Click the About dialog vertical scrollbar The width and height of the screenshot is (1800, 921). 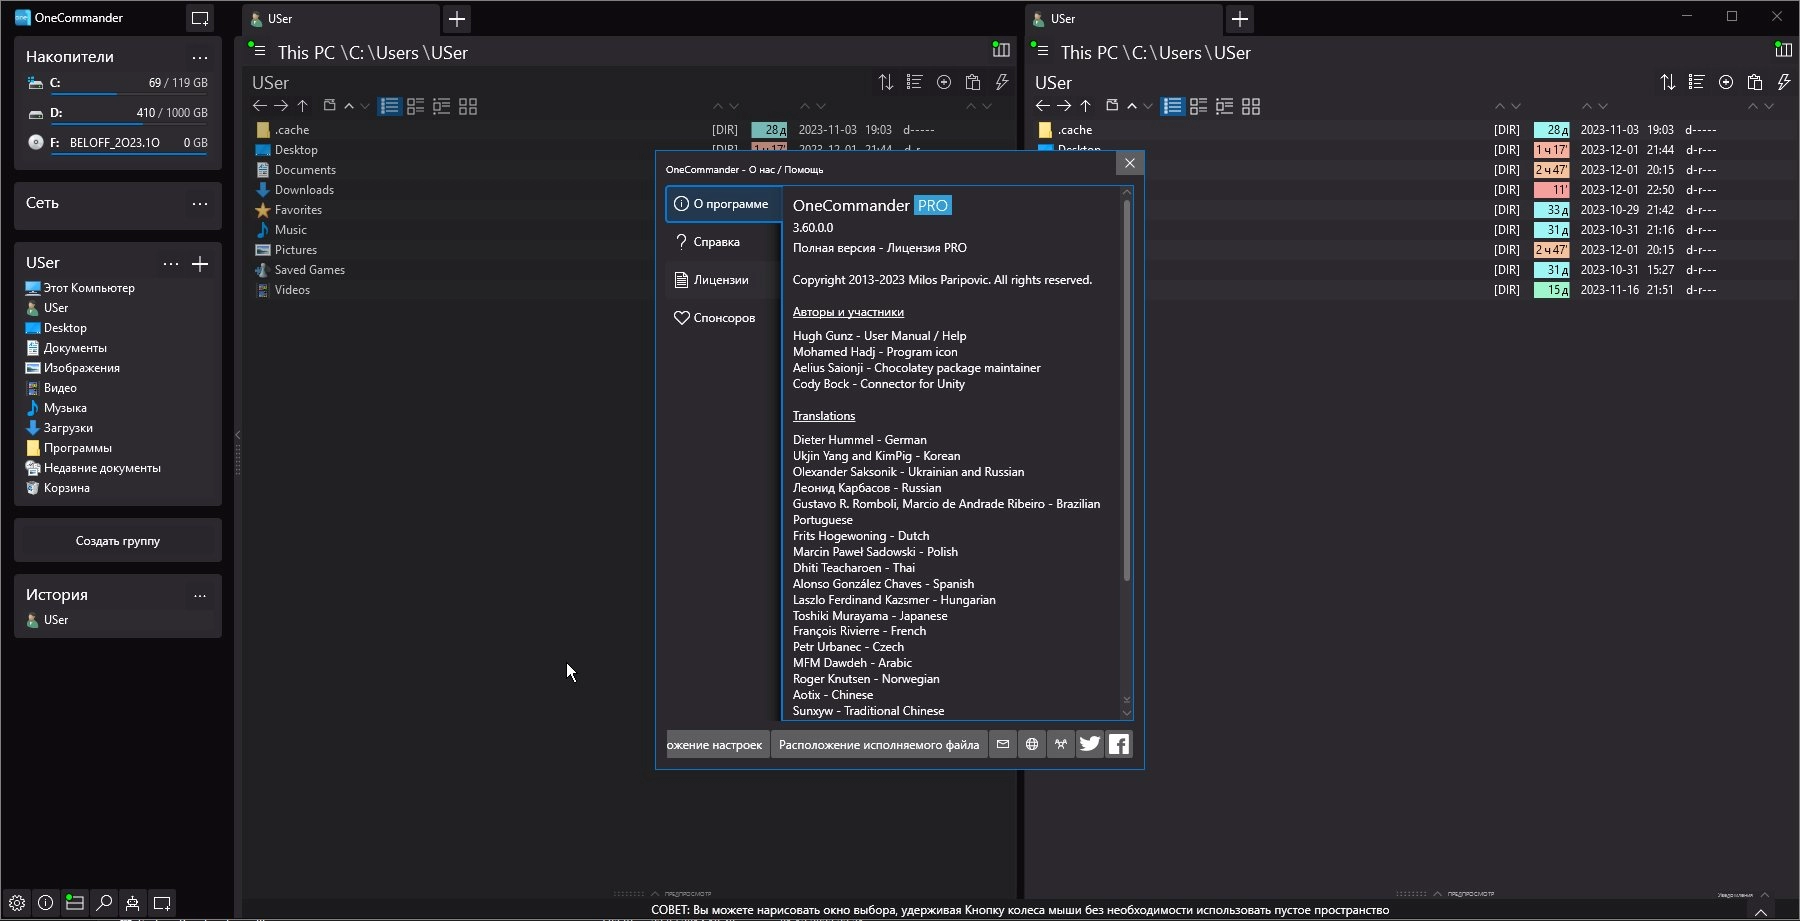point(1127,390)
